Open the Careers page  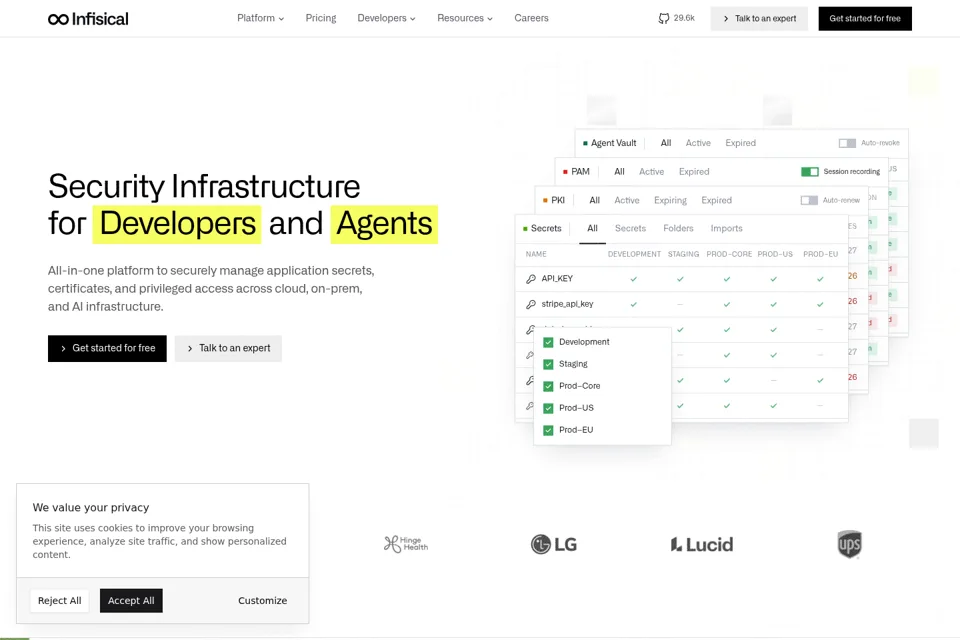pyautogui.click(x=531, y=18)
